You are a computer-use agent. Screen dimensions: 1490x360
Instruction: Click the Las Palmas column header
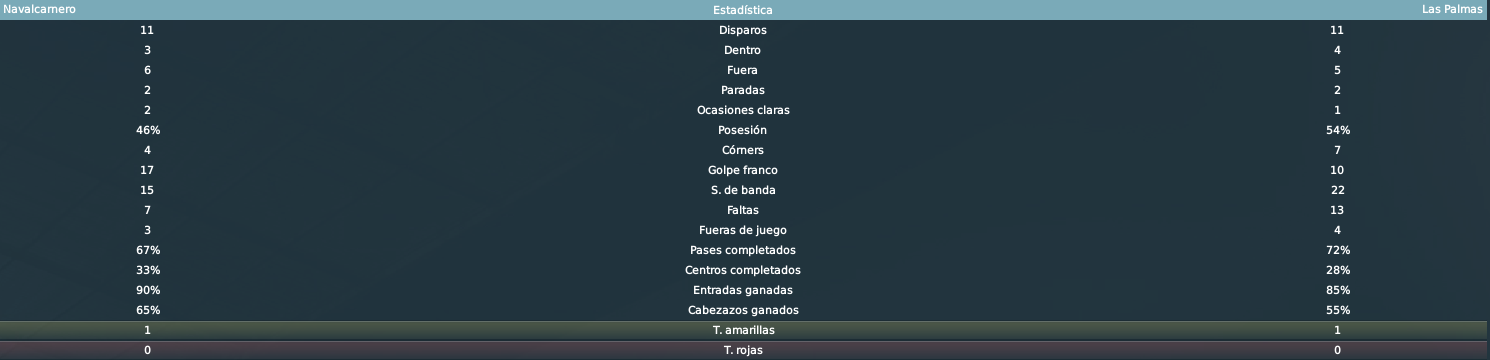pos(1454,9)
